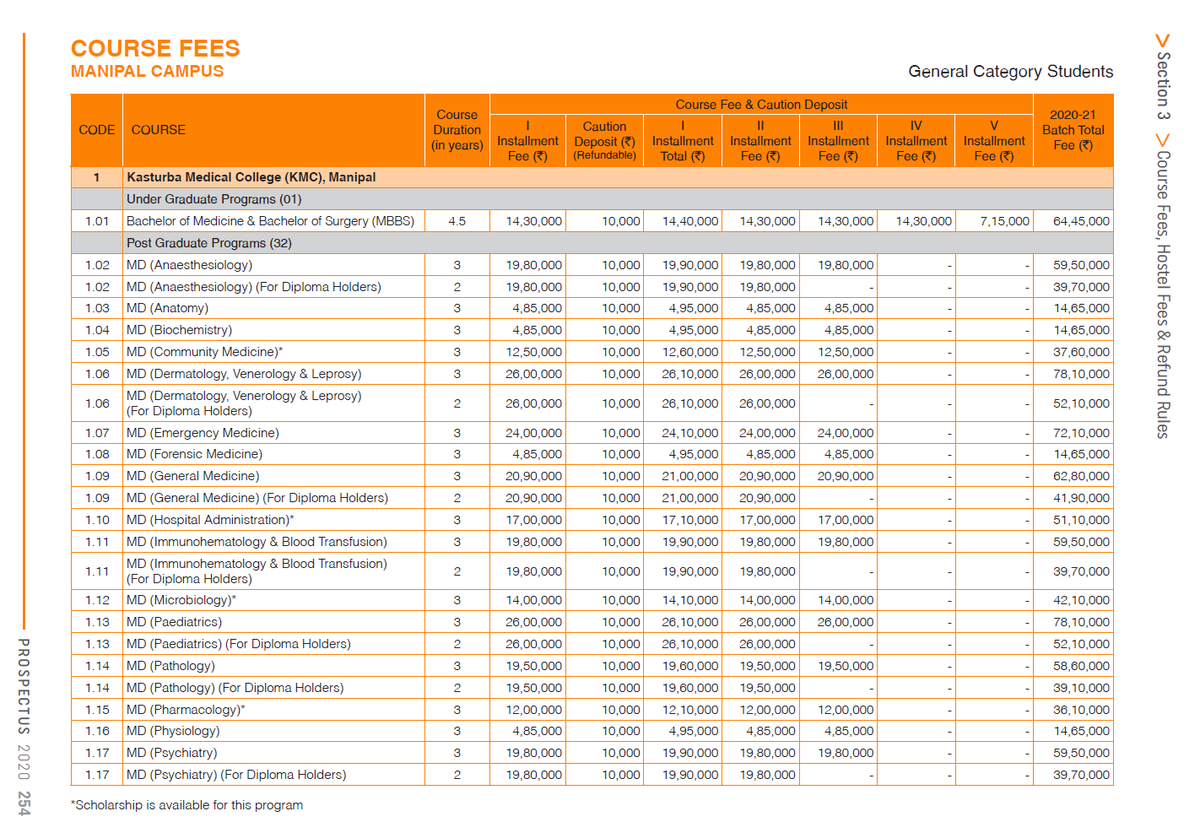Click the COURSE FEES heading

[155, 48]
